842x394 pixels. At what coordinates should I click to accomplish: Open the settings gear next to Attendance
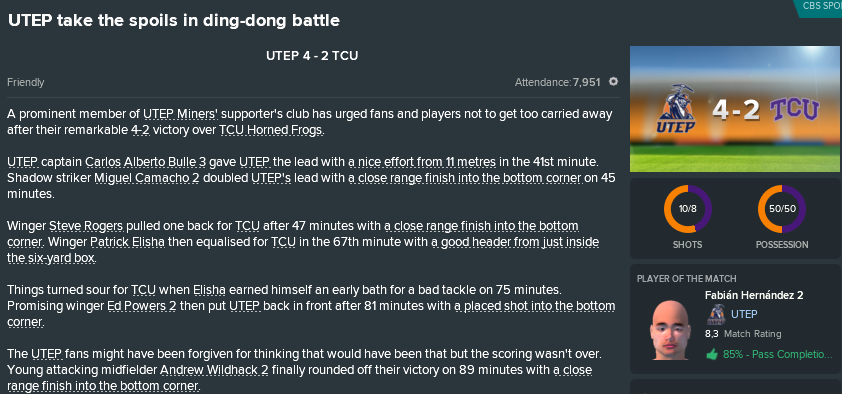pyautogui.click(x=613, y=82)
